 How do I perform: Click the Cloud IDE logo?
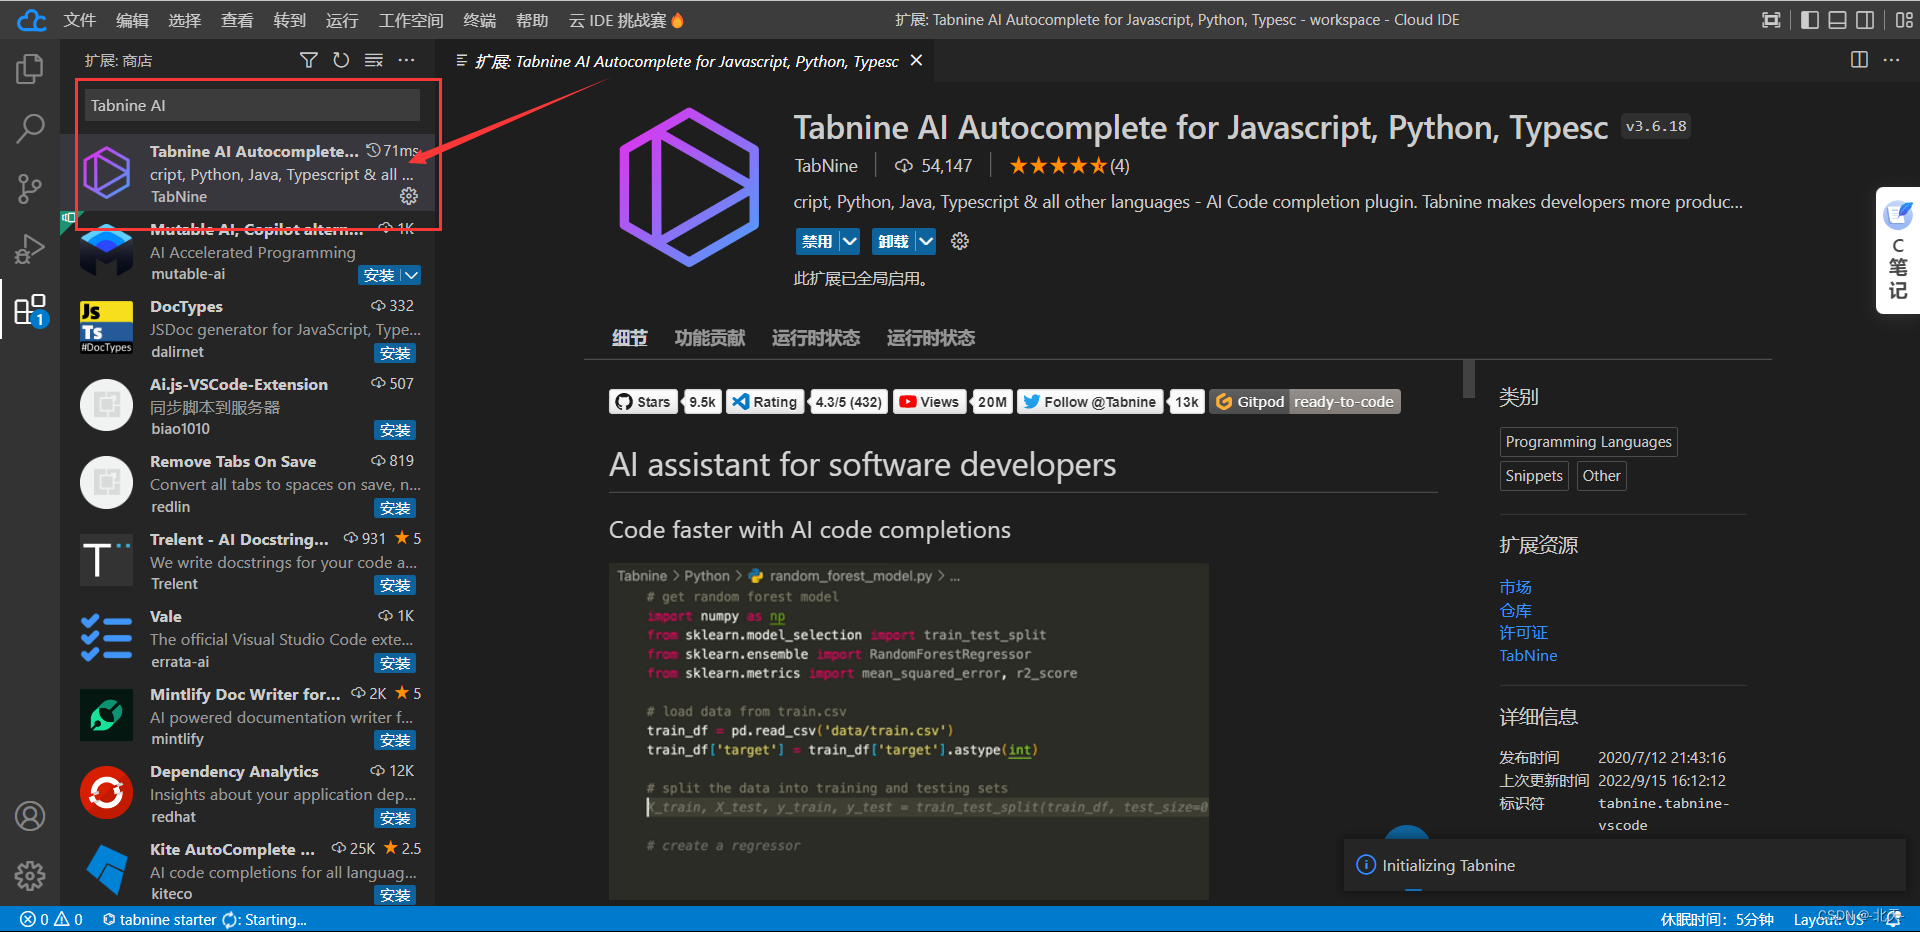pos(32,20)
